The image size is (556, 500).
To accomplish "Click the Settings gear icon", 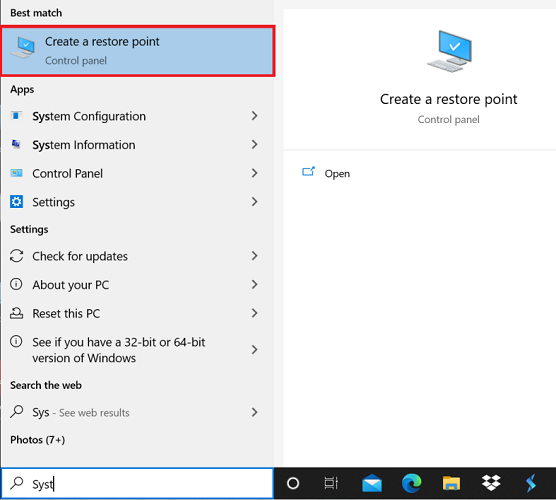I will [x=16, y=202].
